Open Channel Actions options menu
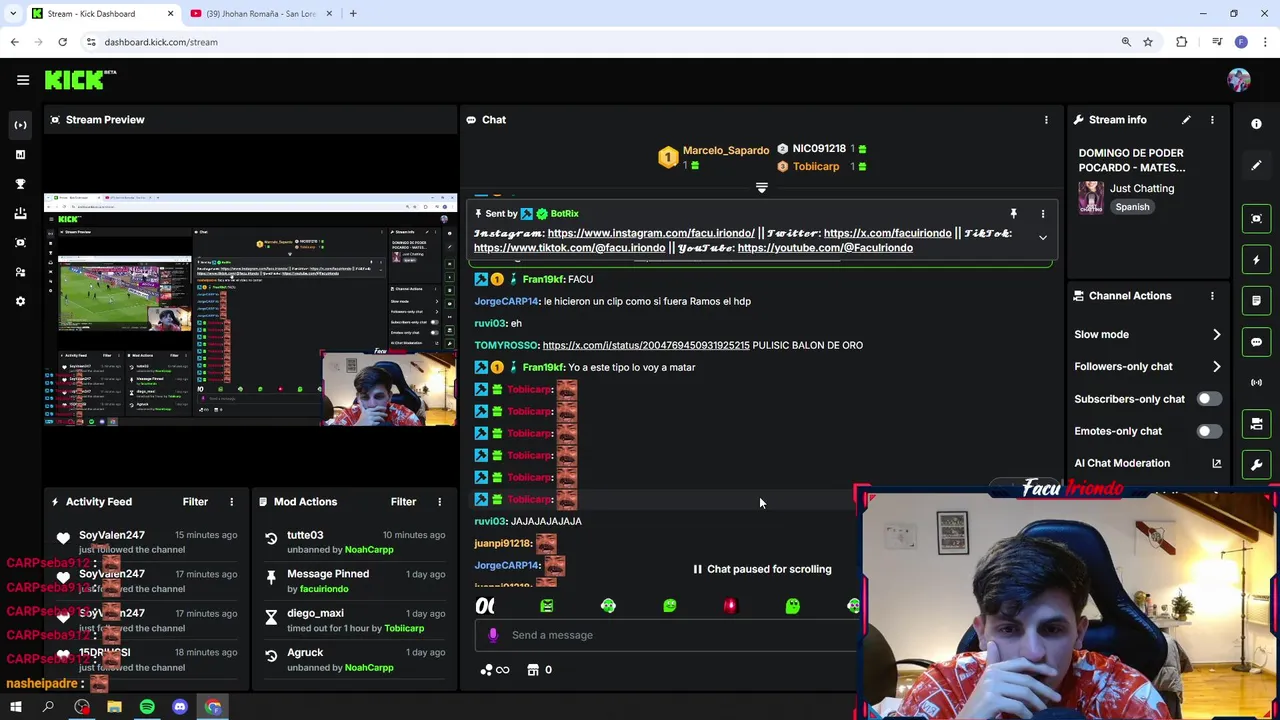This screenshot has width=1280, height=720. point(1212,296)
